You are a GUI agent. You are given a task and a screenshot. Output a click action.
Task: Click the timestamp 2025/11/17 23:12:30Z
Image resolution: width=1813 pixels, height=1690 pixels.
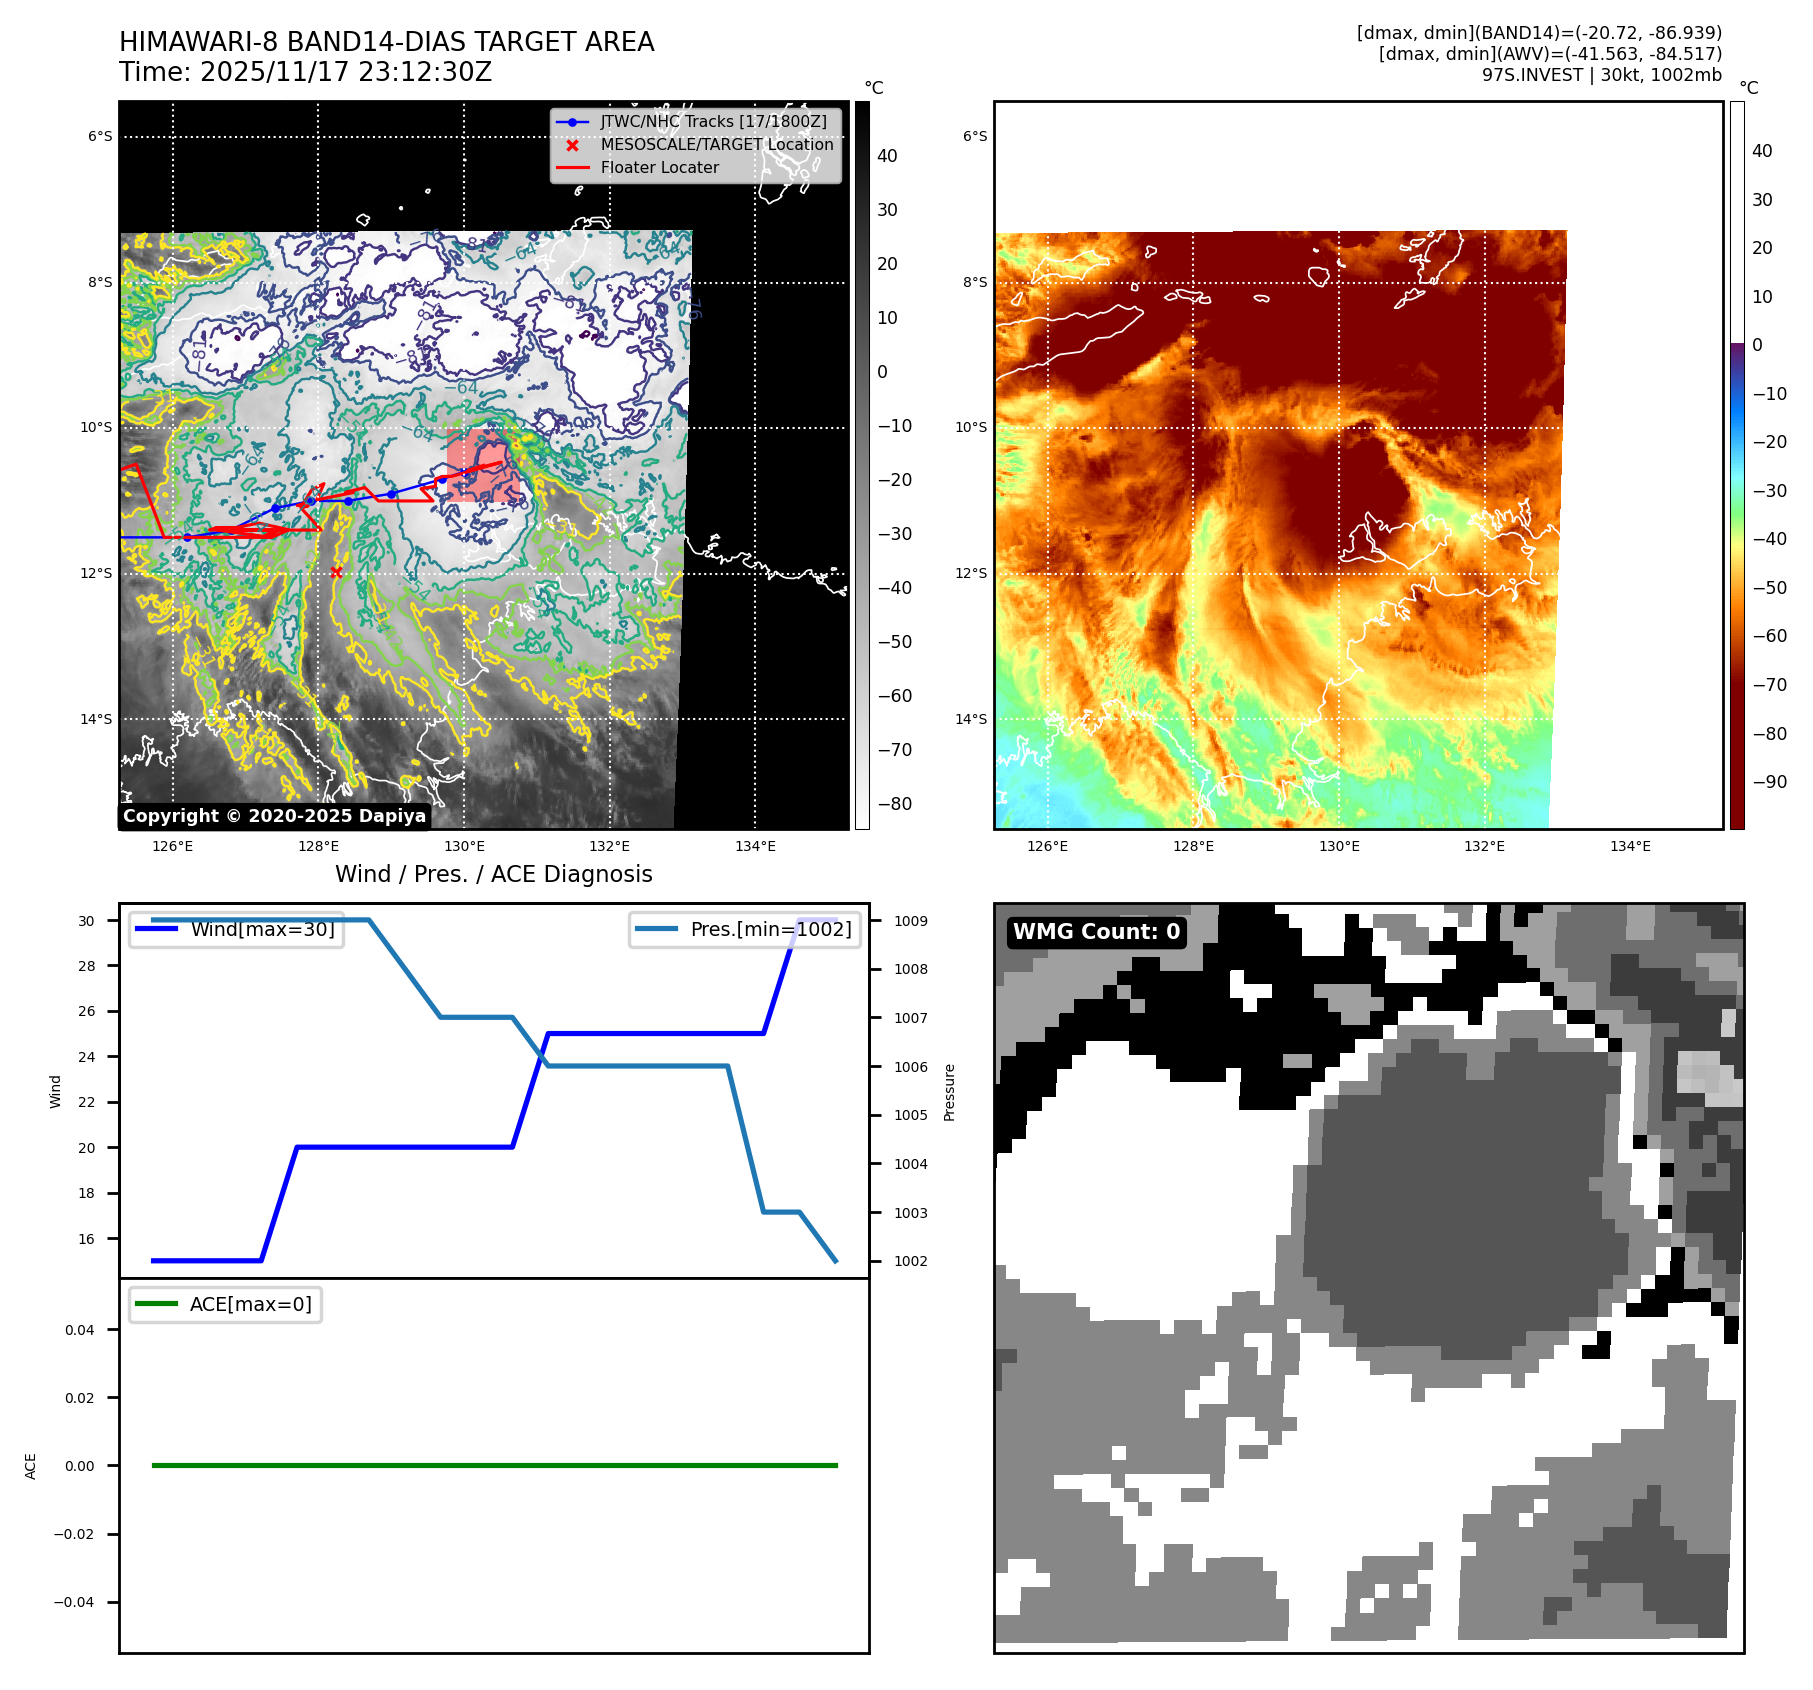(x=345, y=73)
